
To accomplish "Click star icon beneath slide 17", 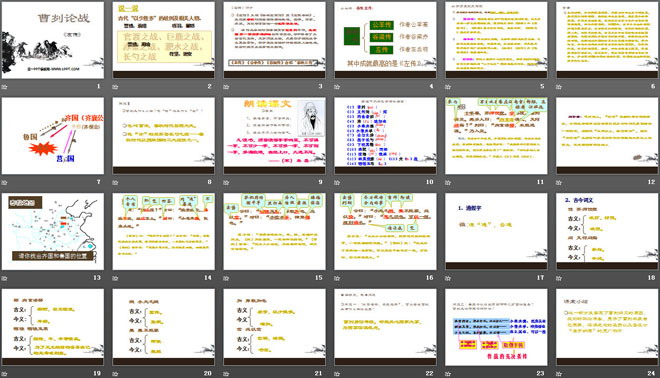I will 448,278.
